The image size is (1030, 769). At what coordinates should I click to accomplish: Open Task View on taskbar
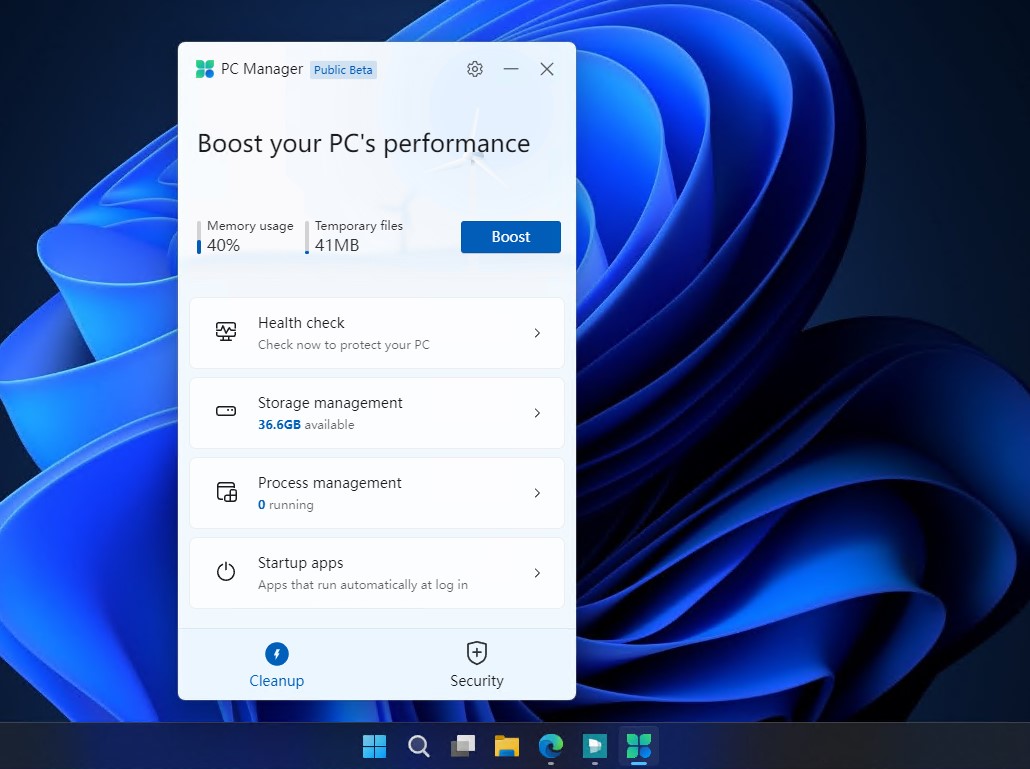click(x=462, y=746)
